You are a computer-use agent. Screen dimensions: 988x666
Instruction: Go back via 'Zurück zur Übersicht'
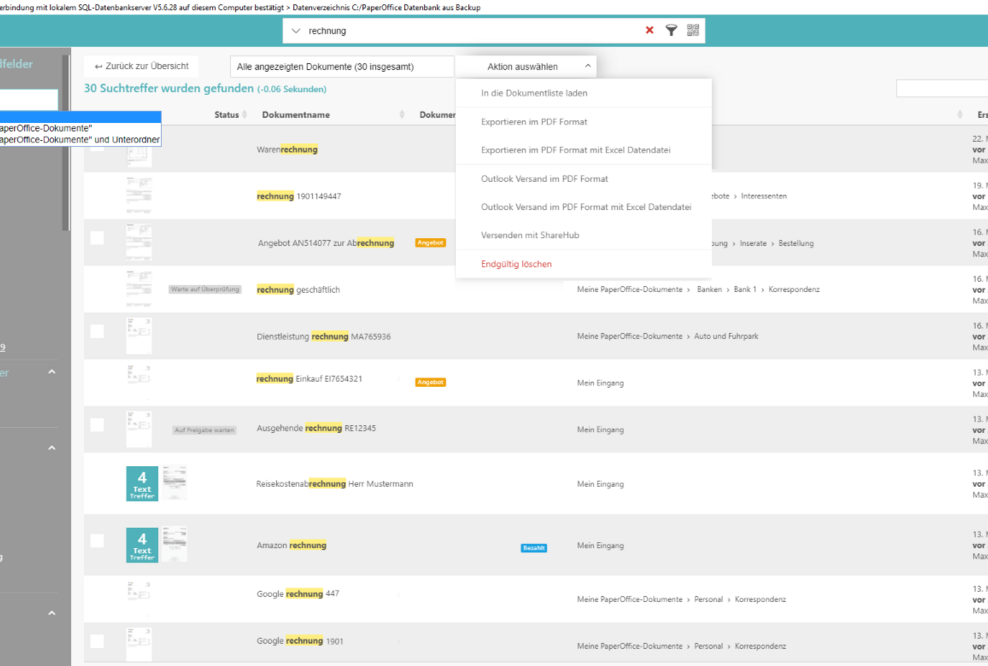(141, 66)
